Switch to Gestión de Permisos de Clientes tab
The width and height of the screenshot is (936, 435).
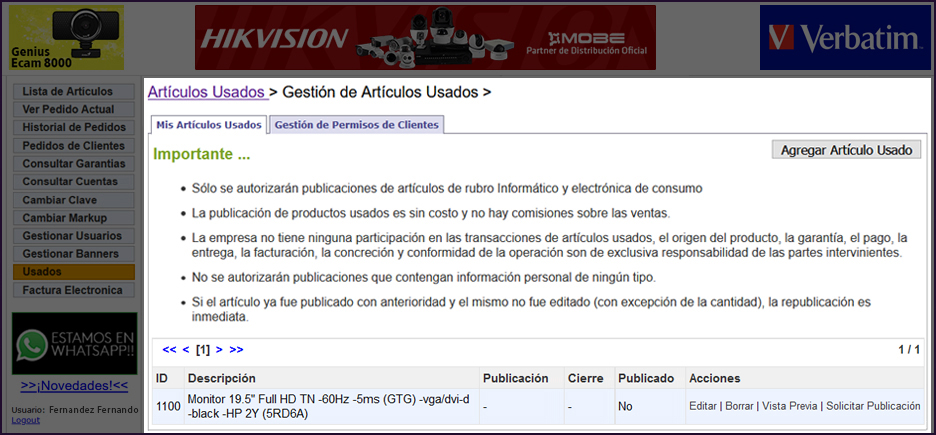point(357,125)
